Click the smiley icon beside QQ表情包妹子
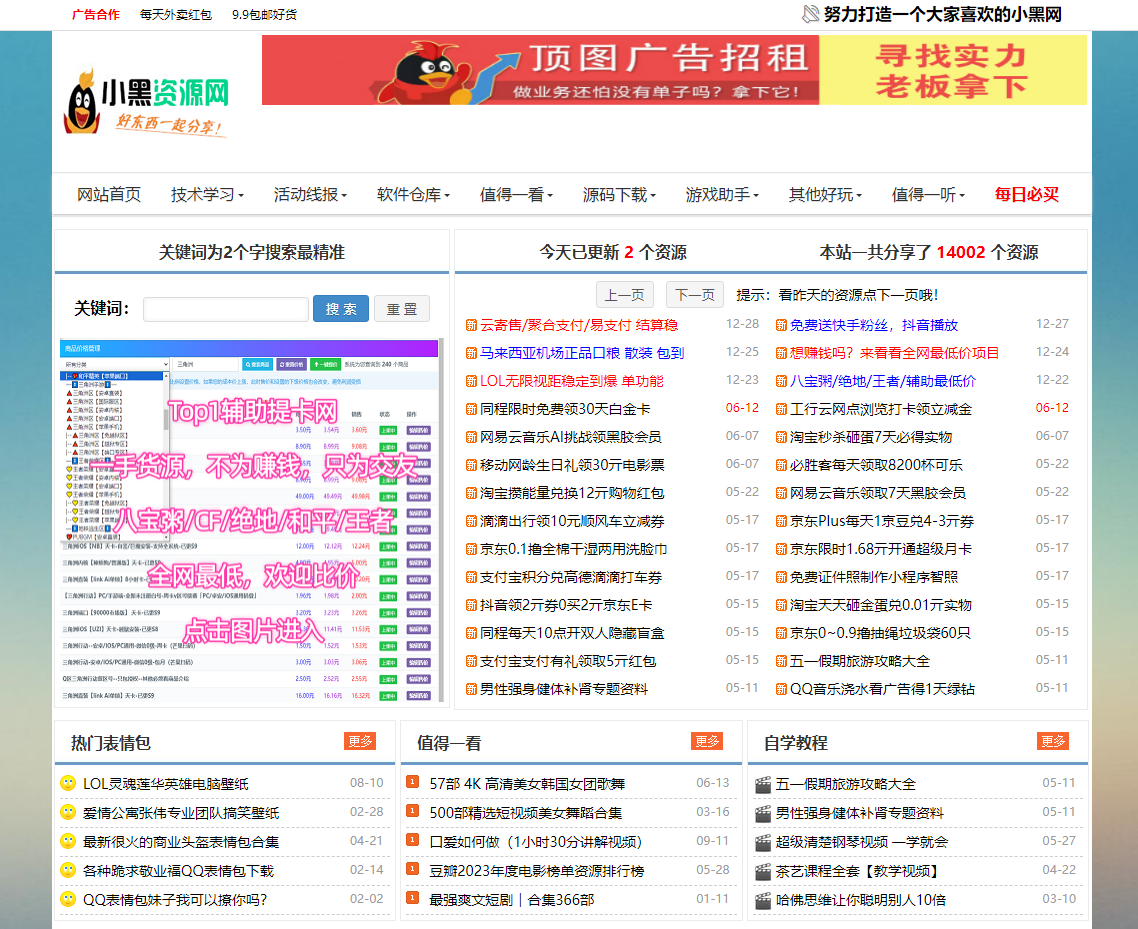This screenshot has width=1138, height=929. click(67, 899)
